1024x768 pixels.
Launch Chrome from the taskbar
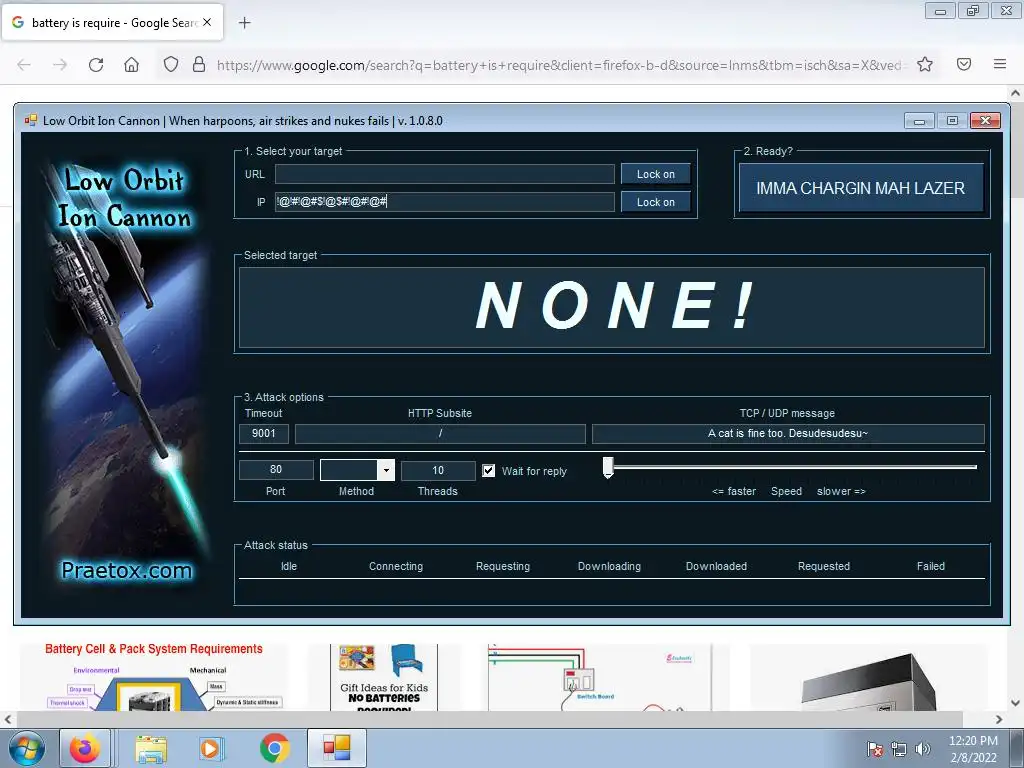coord(275,748)
